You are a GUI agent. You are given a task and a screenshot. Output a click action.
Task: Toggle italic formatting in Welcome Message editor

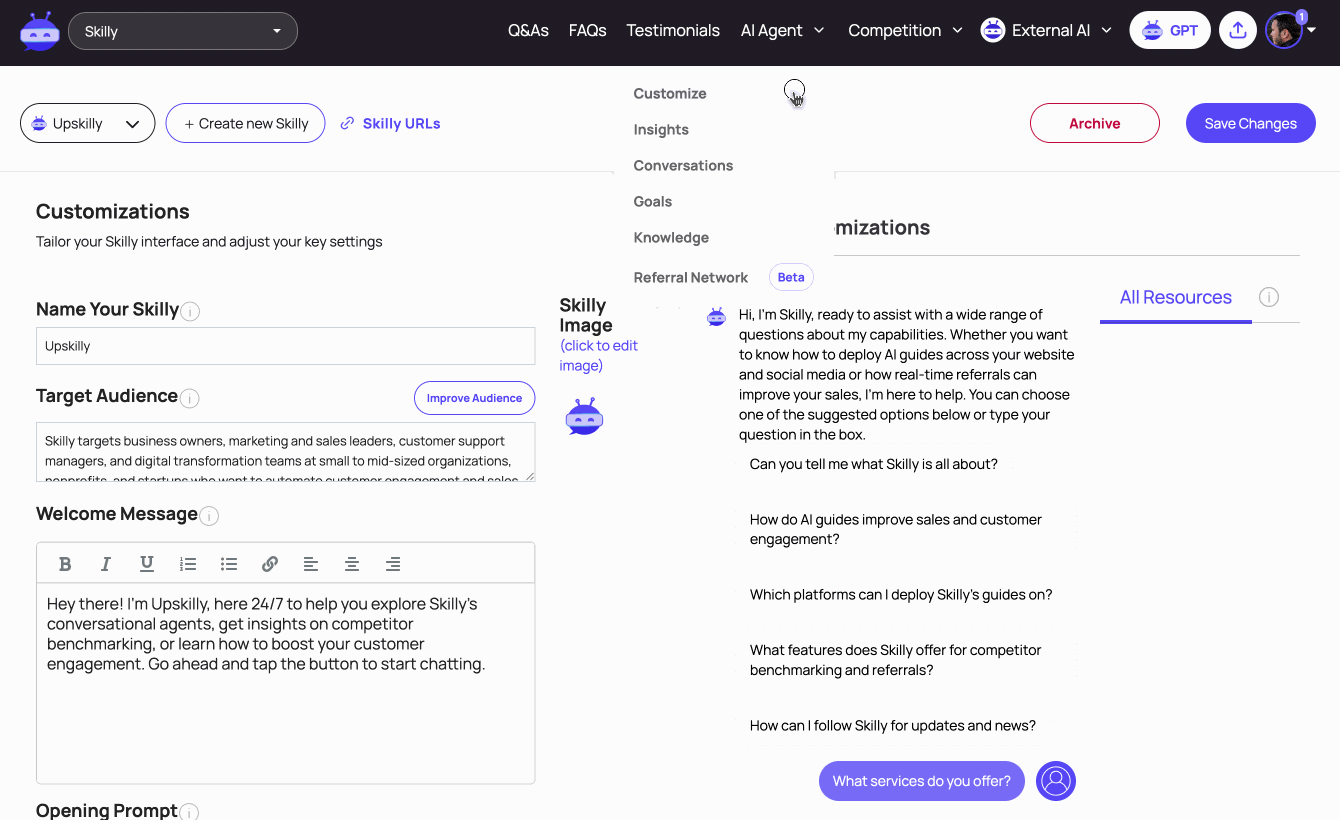point(106,564)
